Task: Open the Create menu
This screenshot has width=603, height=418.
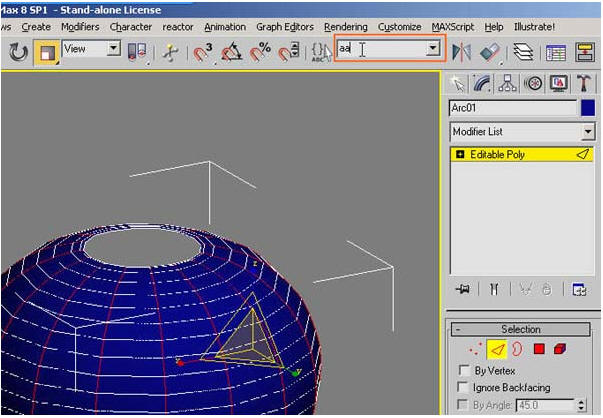Action: pyautogui.click(x=36, y=27)
